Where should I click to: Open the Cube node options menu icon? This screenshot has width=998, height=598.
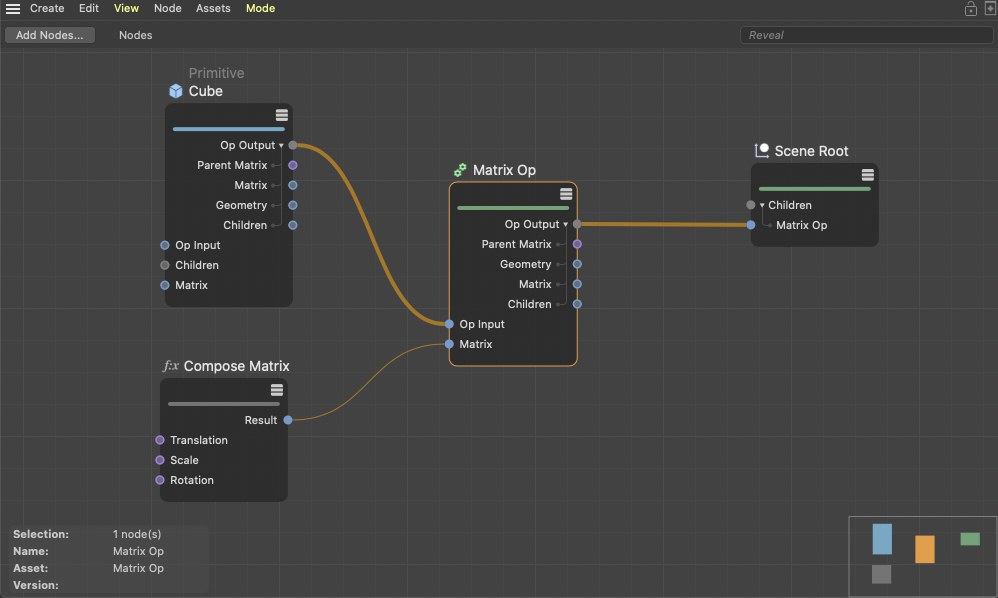pos(282,115)
